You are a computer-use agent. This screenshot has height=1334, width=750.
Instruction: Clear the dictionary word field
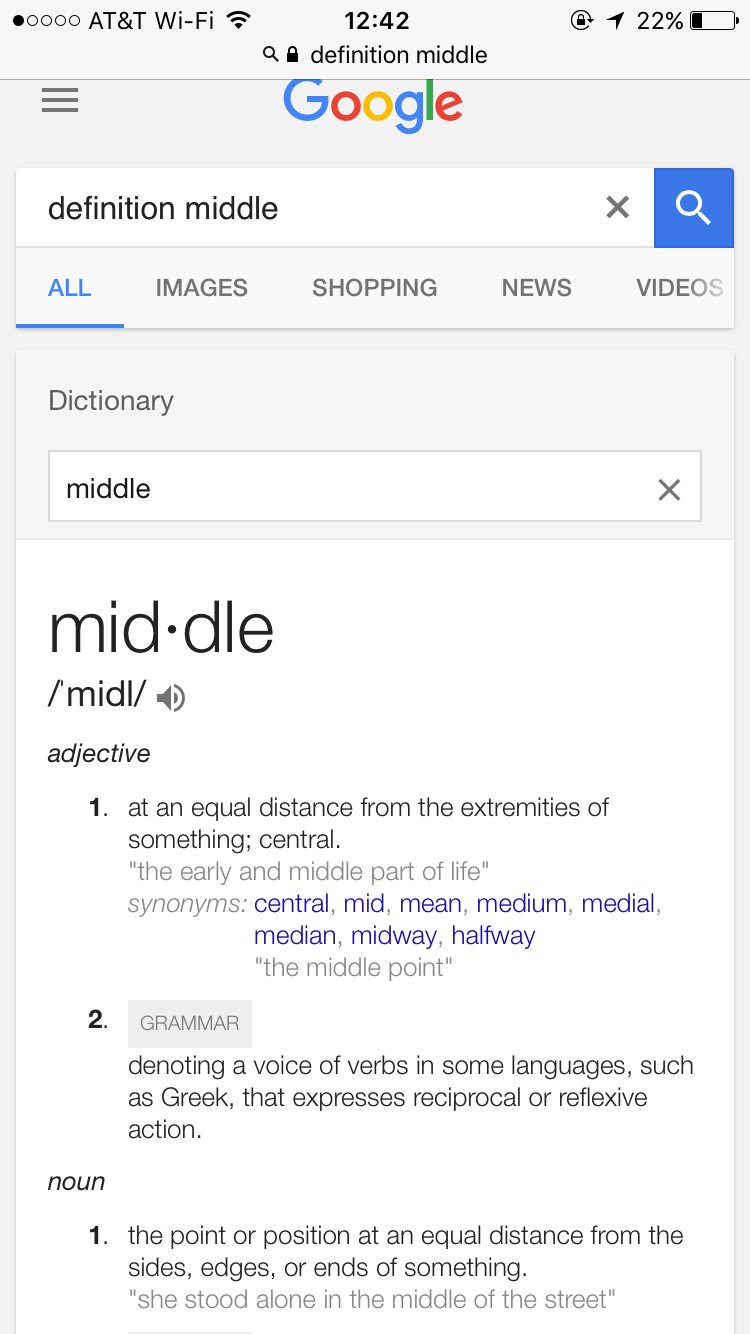click(x=668, y=489)
